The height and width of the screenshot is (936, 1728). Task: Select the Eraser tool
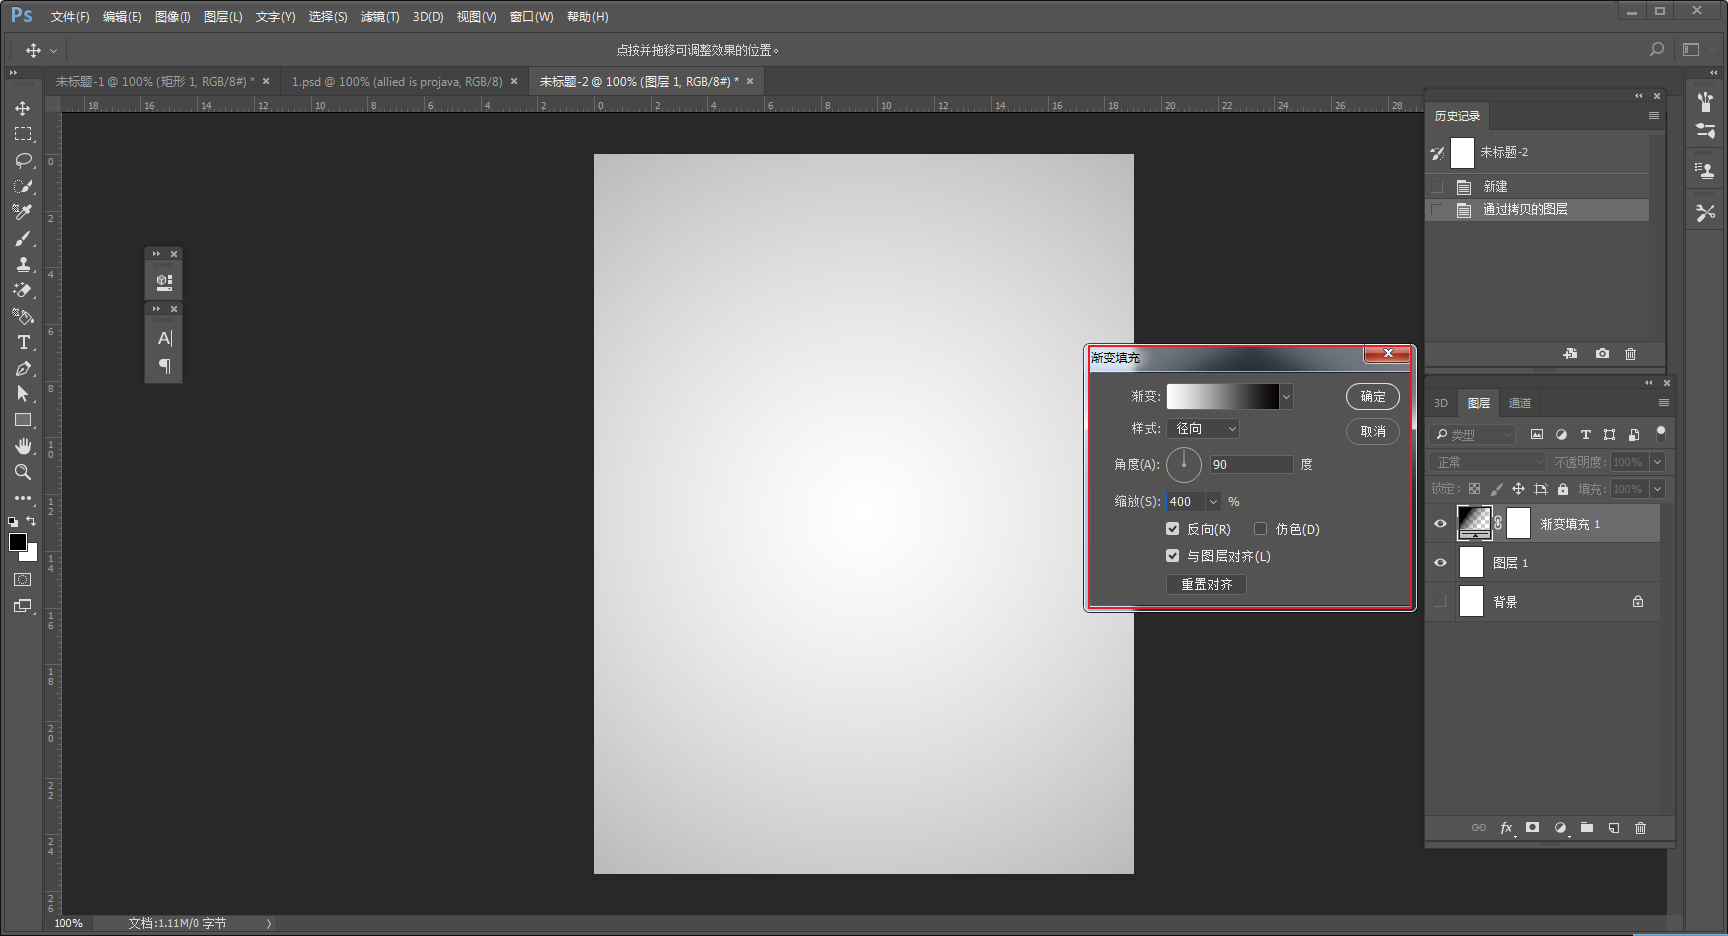23,290
